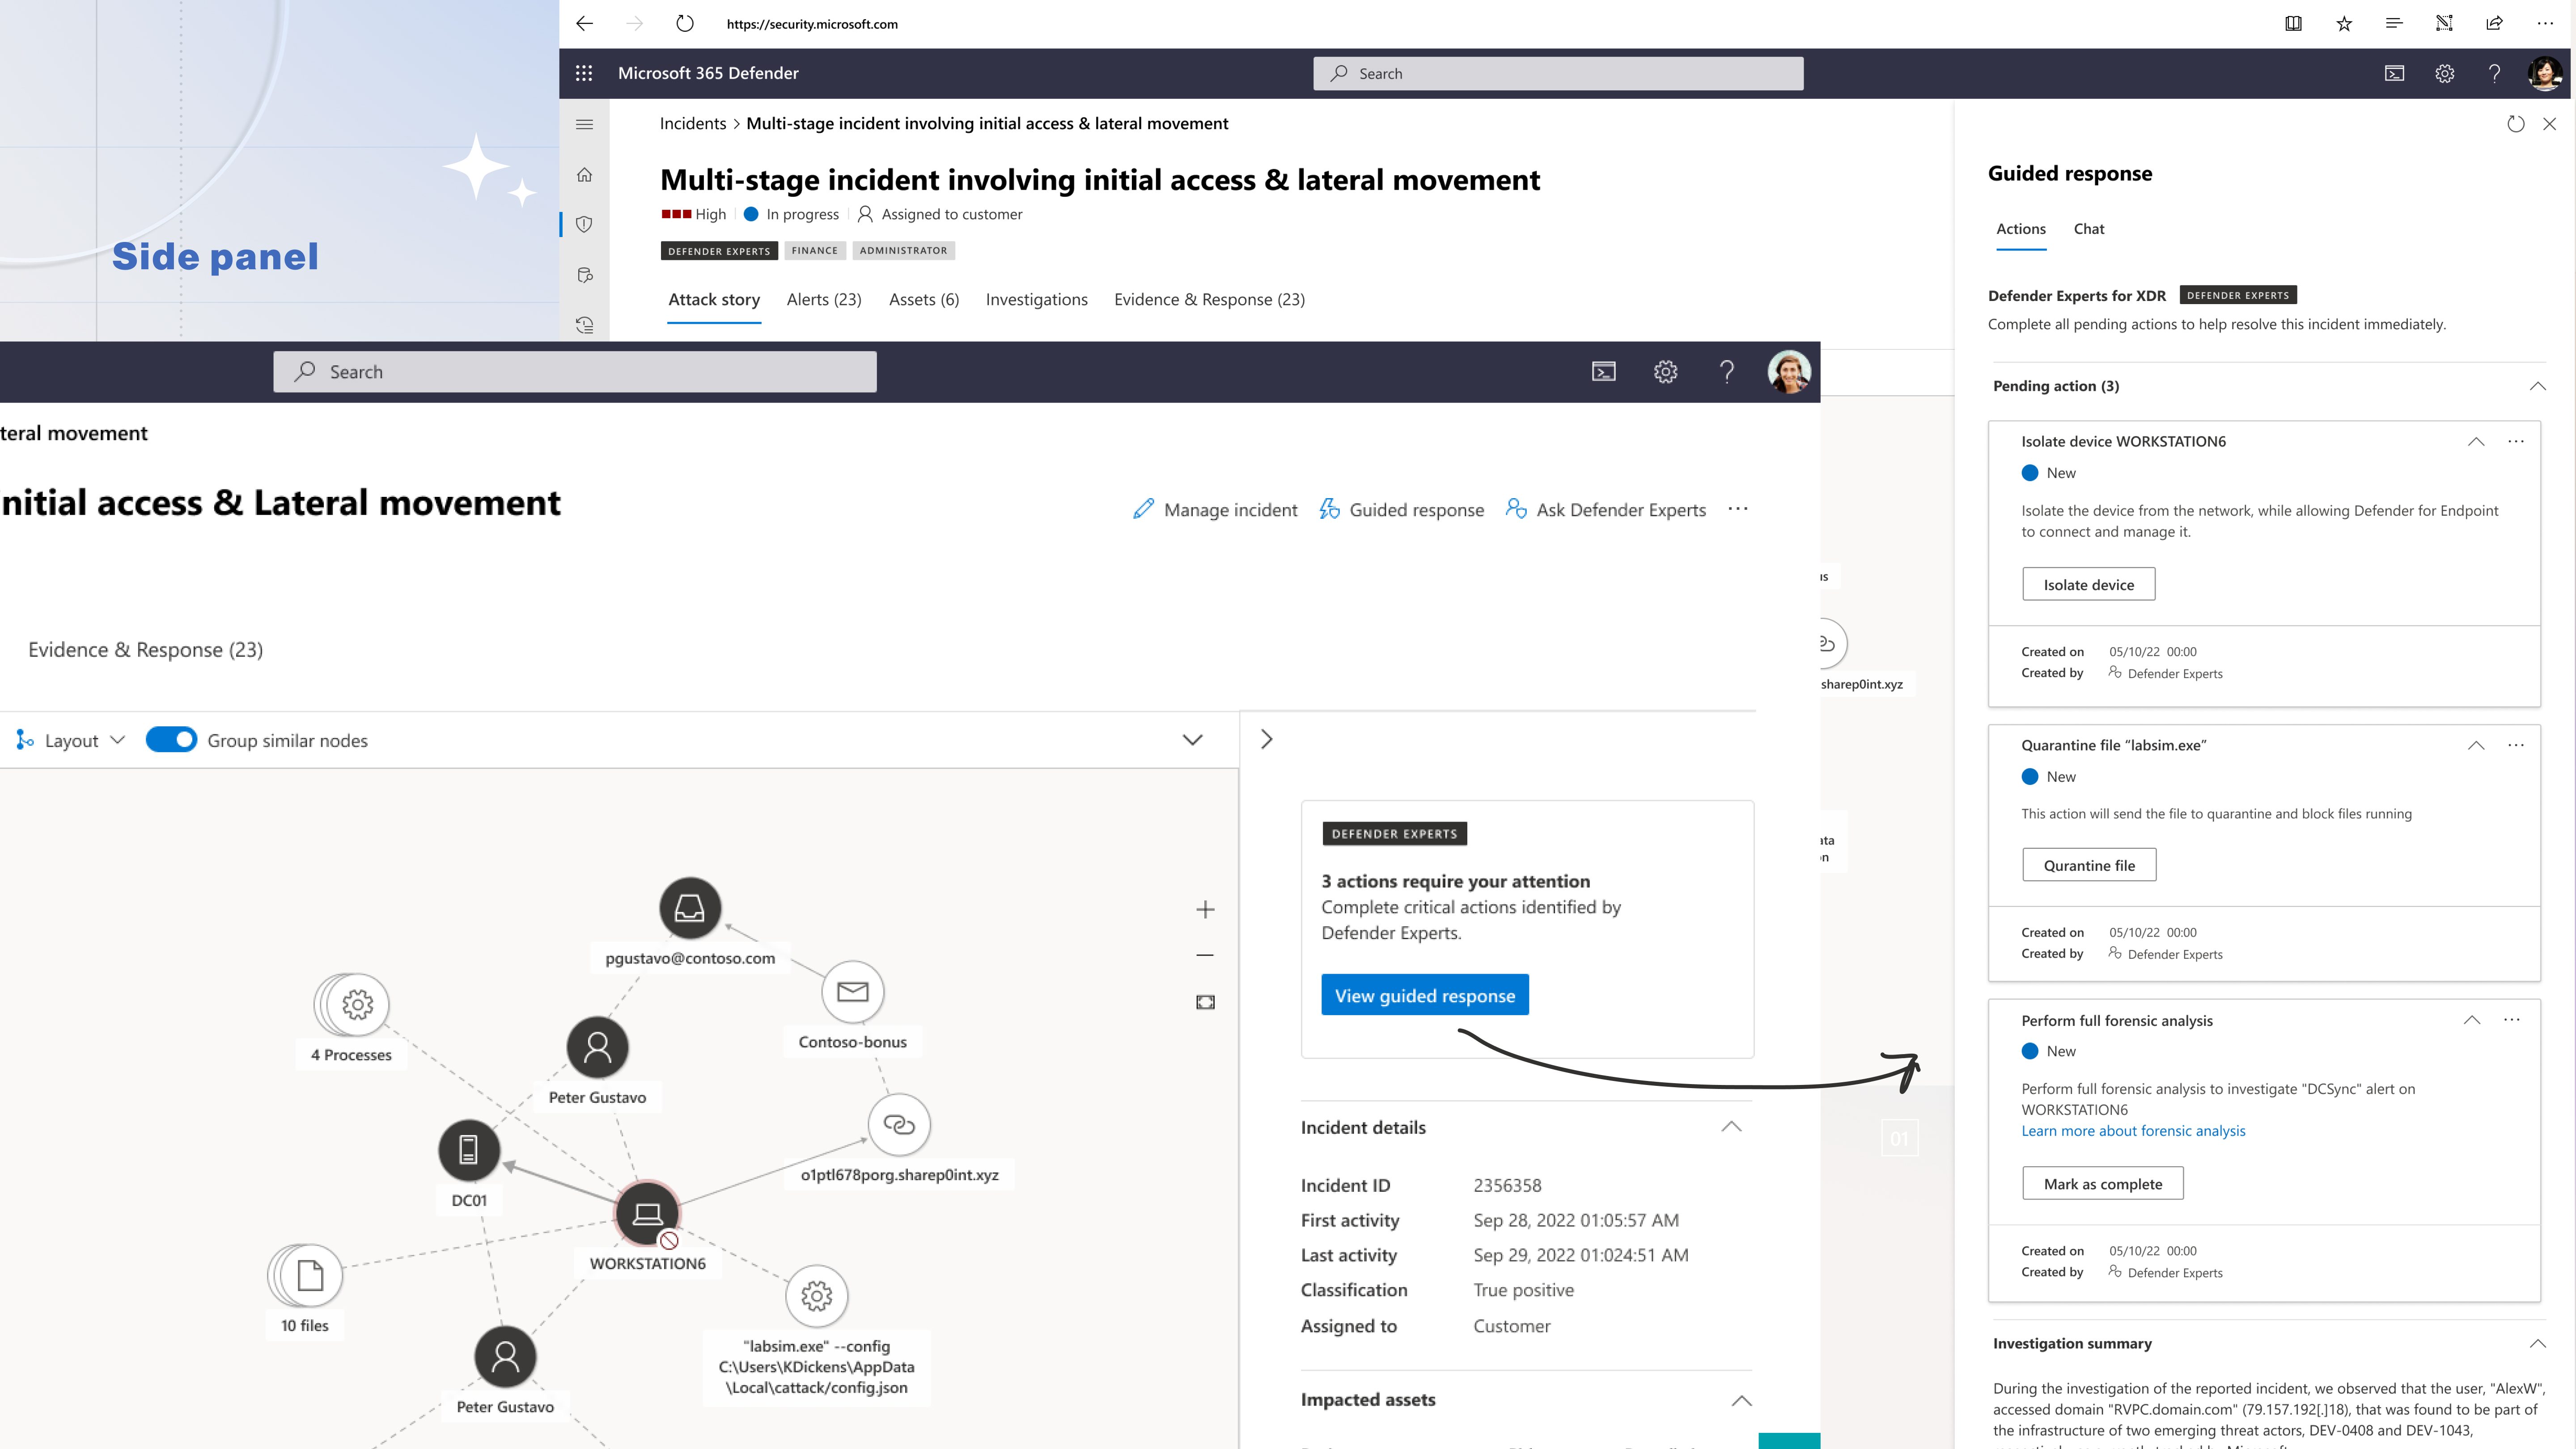This screenshot has height=1449, width=2576.
Task: Collapse the Pending action (3) section
Action: pos(2537,386)
